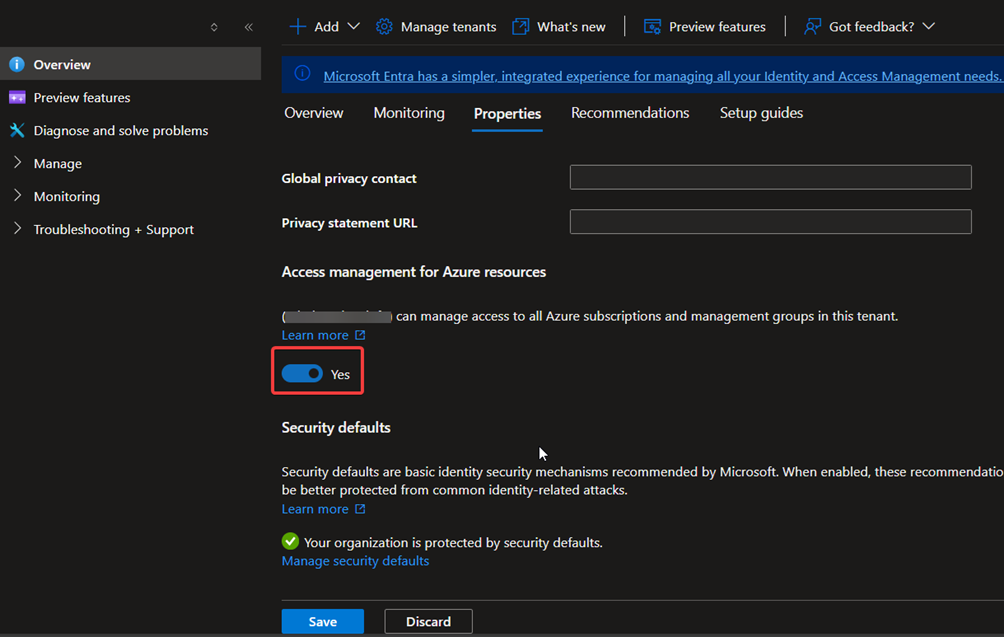Click the Got feedback person icon
Image resolution: width=1004 pixels, height=637 pixels.
(x=813, y=27)
